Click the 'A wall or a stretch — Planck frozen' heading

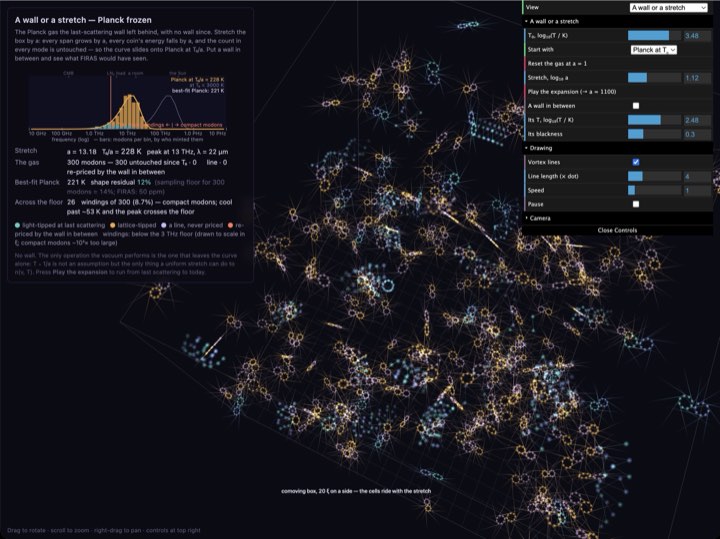83,20
